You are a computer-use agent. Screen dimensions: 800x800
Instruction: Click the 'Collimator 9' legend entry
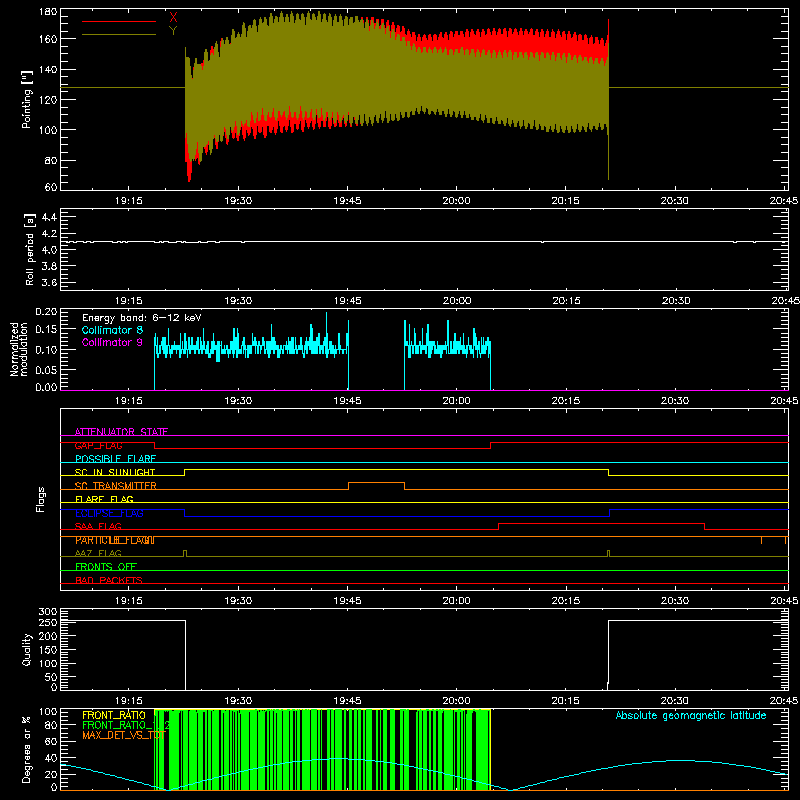click(112, 342)
